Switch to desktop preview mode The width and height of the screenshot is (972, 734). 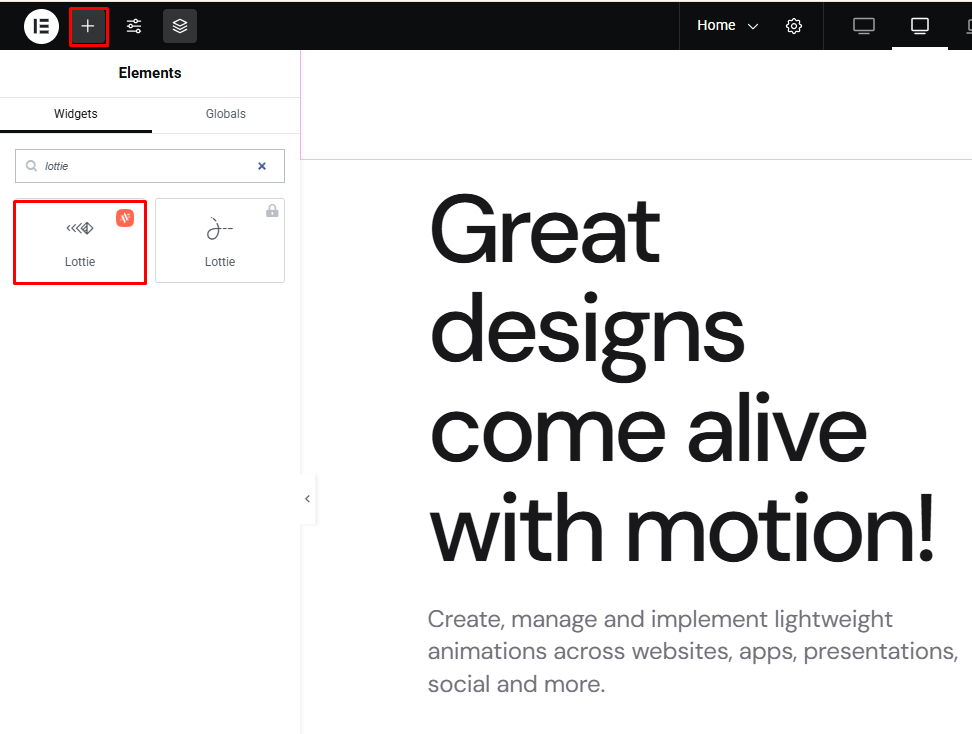click(x=864, y=26)
